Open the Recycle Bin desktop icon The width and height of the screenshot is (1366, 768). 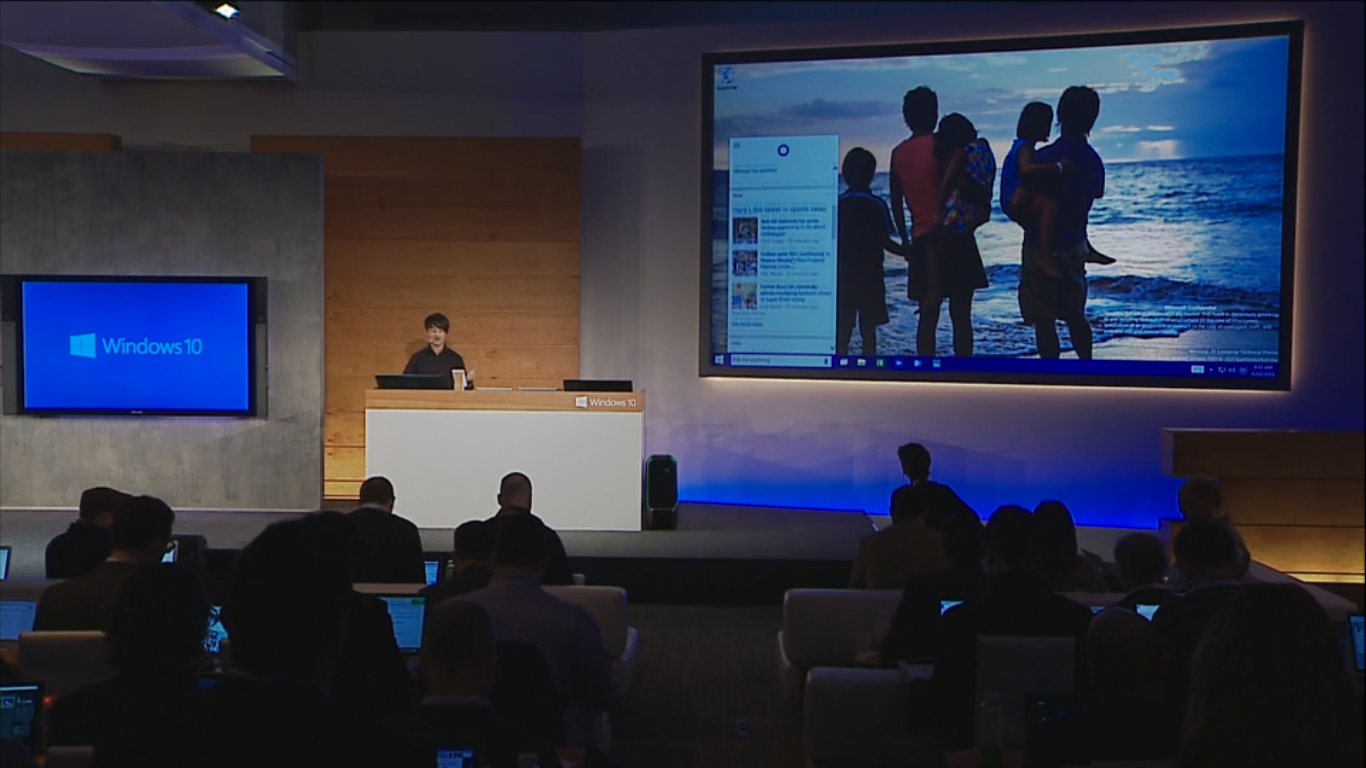coord(727,78)
